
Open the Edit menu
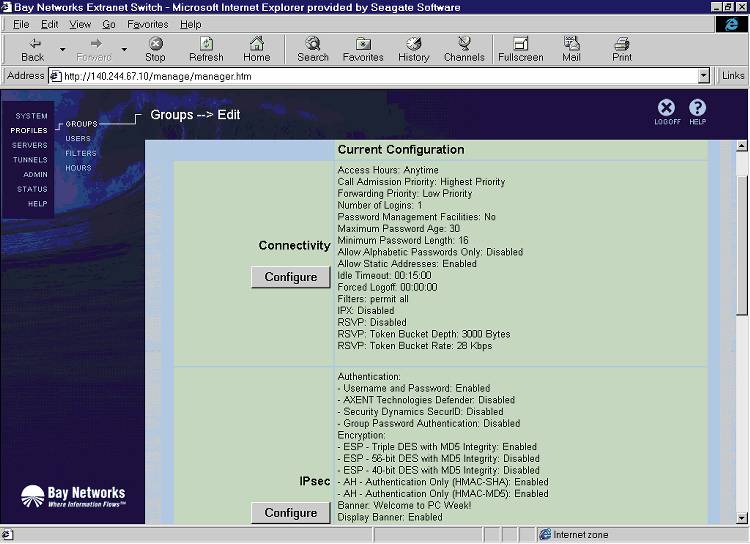pos(49,24)
